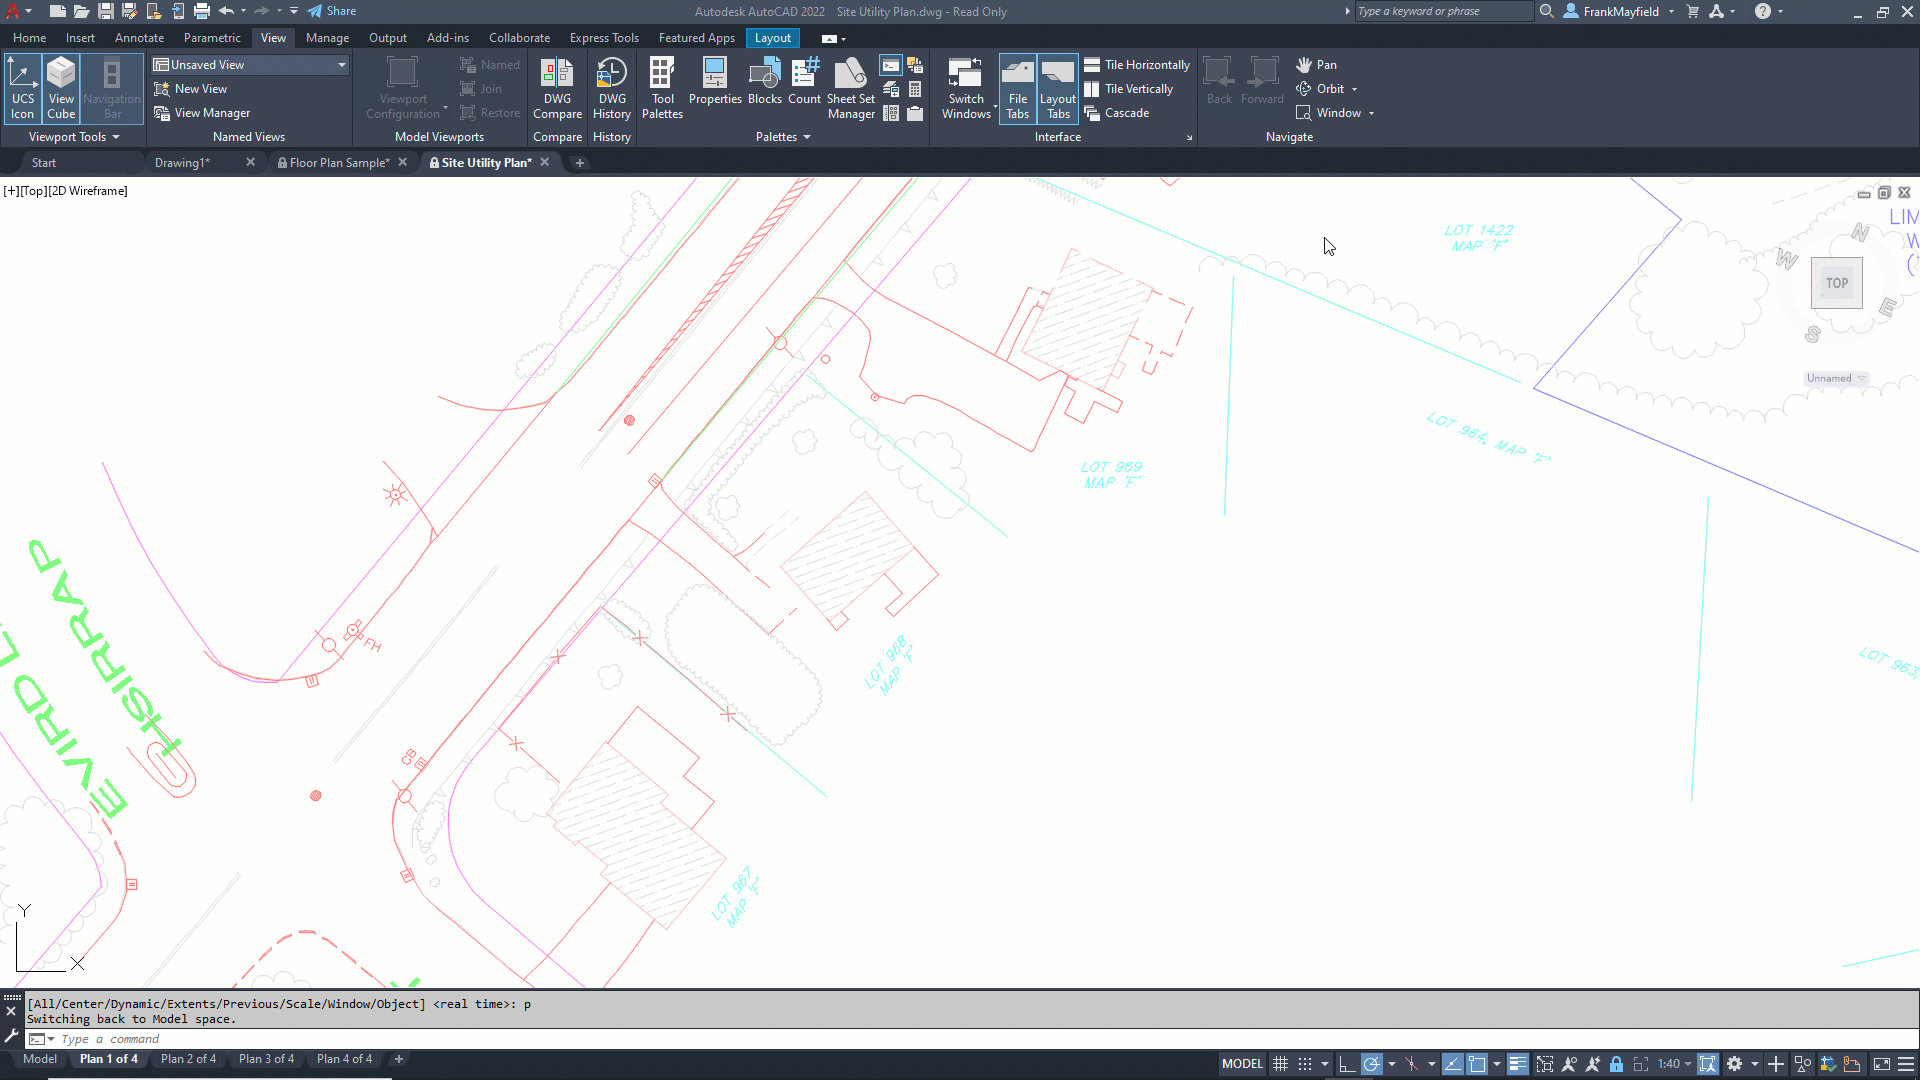
Task: Open the Tool Palettes
Action: pyautogui.click(x=662, y=88)
